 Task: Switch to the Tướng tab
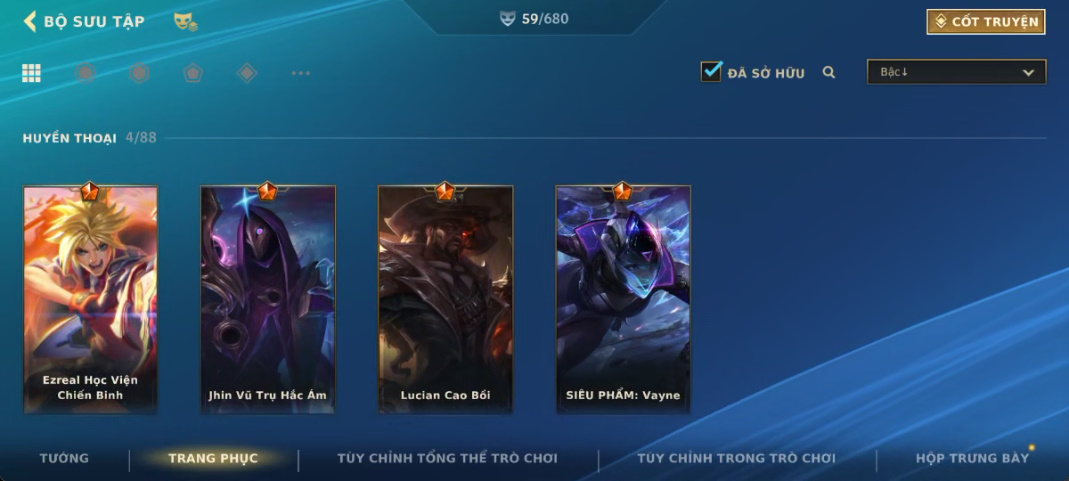[x=64, y=459]
